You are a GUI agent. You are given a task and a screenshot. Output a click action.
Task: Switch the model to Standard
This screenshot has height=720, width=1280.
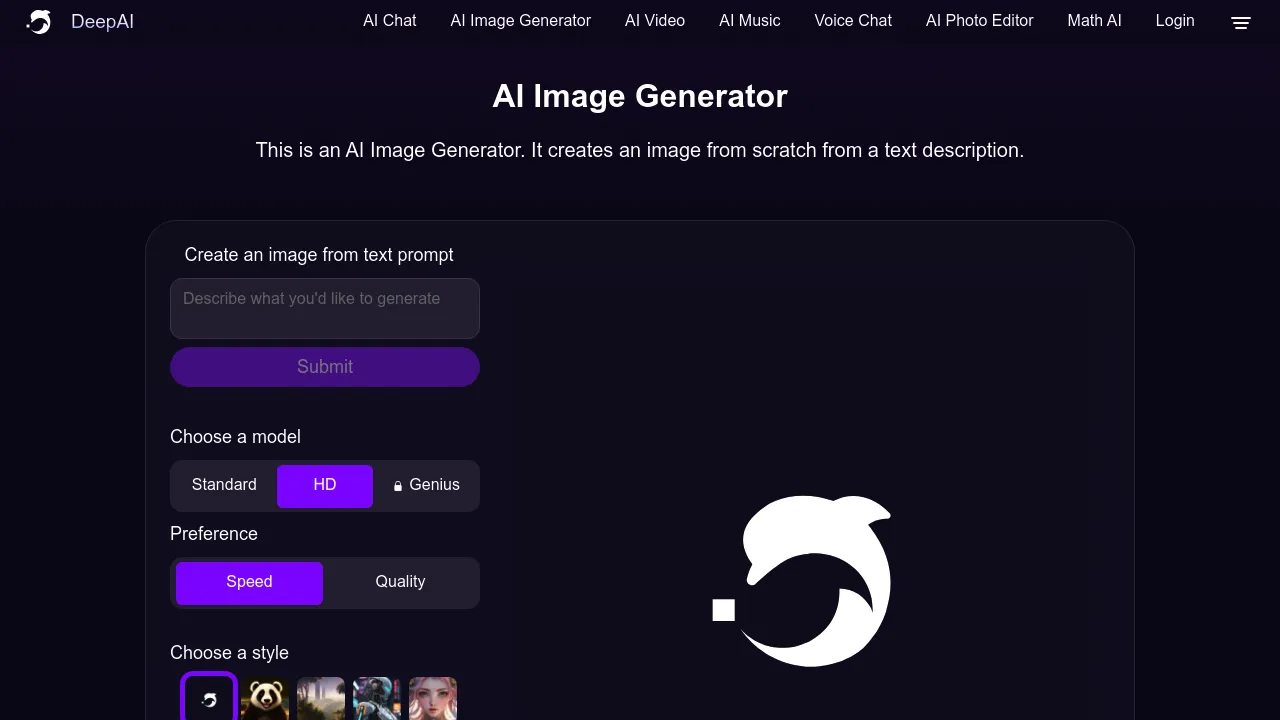click(224, 485)
